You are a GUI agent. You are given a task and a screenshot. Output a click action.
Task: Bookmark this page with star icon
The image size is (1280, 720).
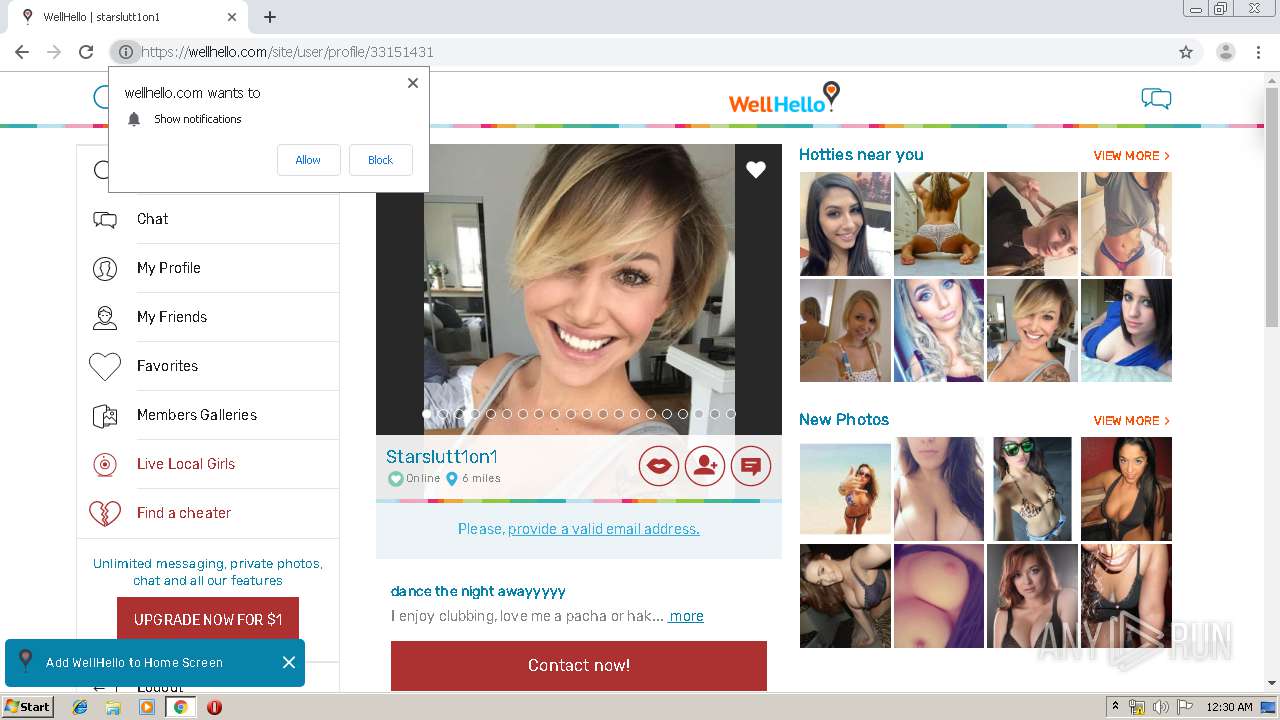[x=1186, y=52]
